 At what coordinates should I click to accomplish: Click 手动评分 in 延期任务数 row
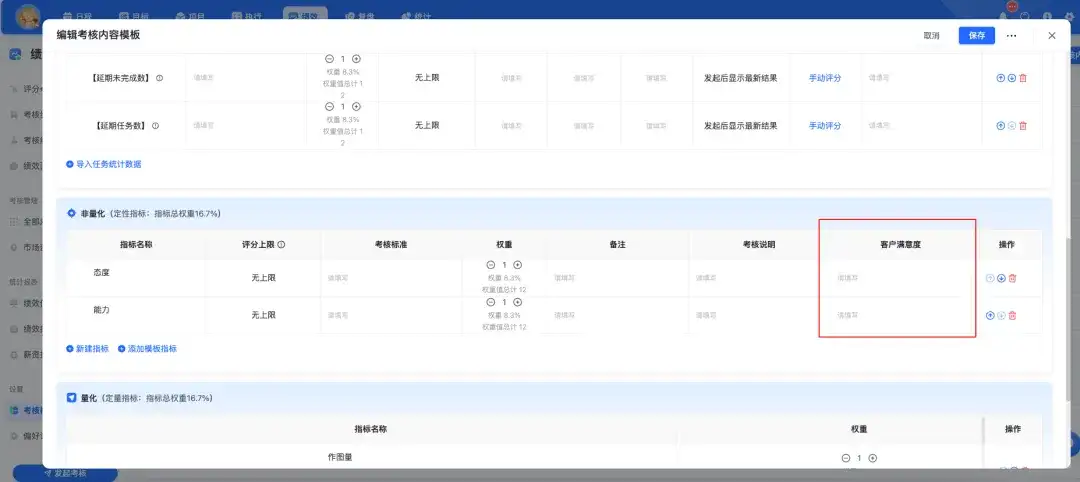pos(825,126)
